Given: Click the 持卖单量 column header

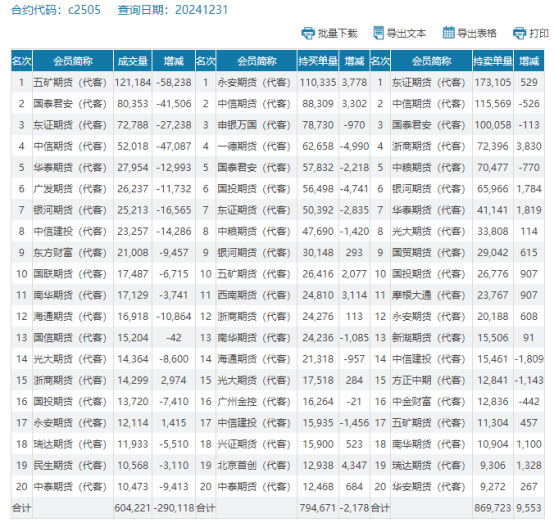Looking at the screenshot, I should [x=493, y=61].
